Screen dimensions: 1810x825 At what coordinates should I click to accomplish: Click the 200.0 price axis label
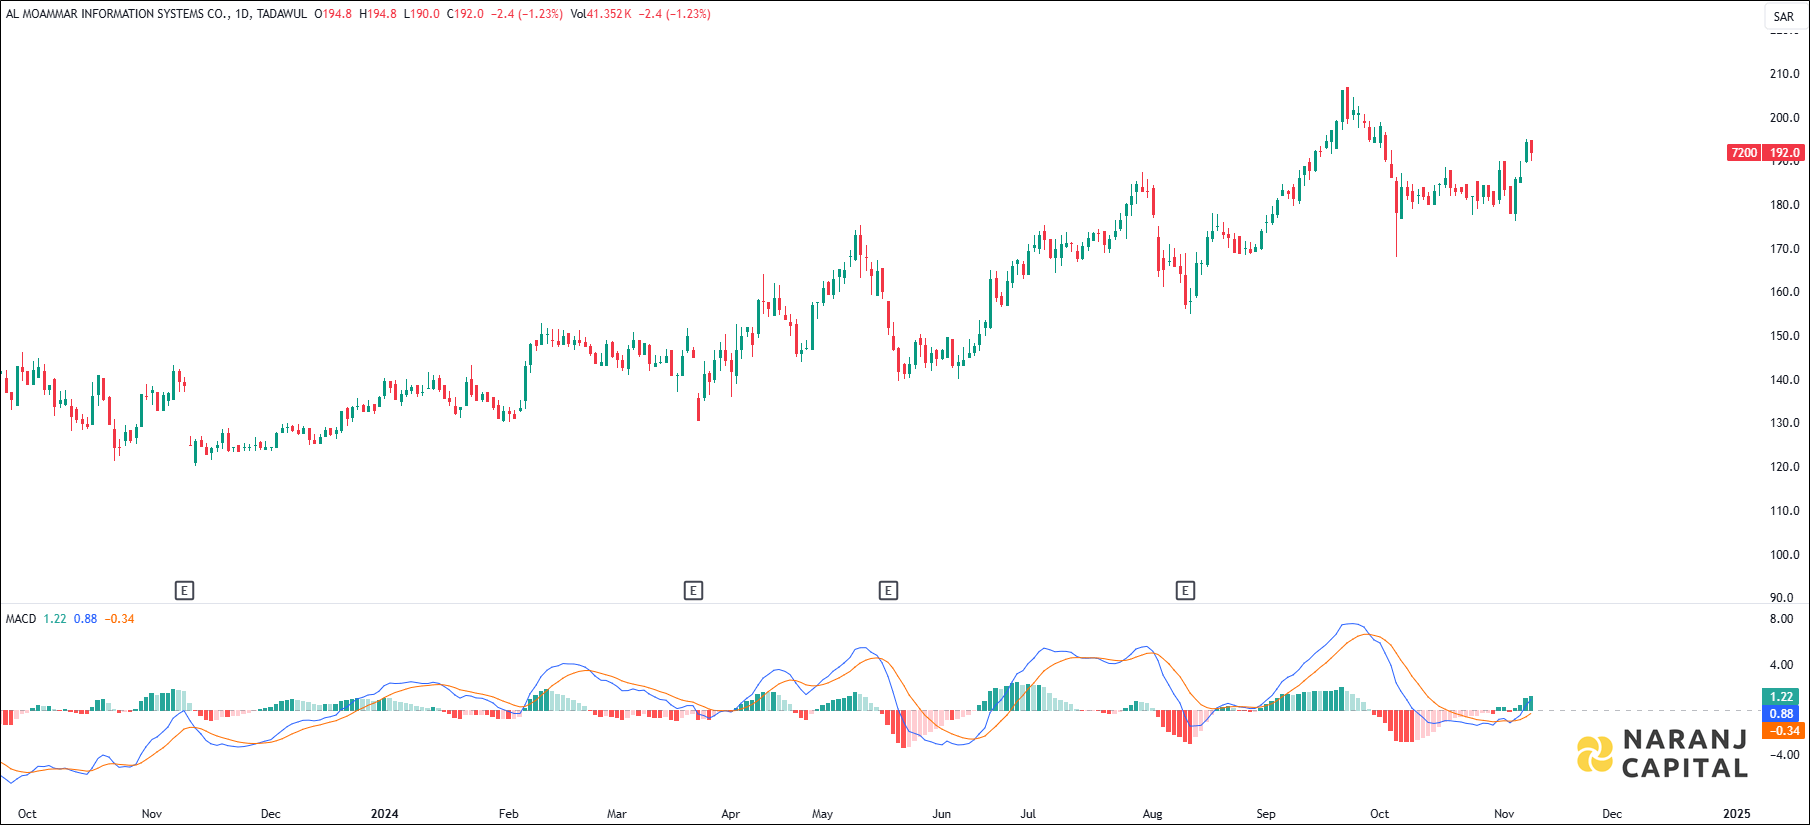pos(1784,118)
